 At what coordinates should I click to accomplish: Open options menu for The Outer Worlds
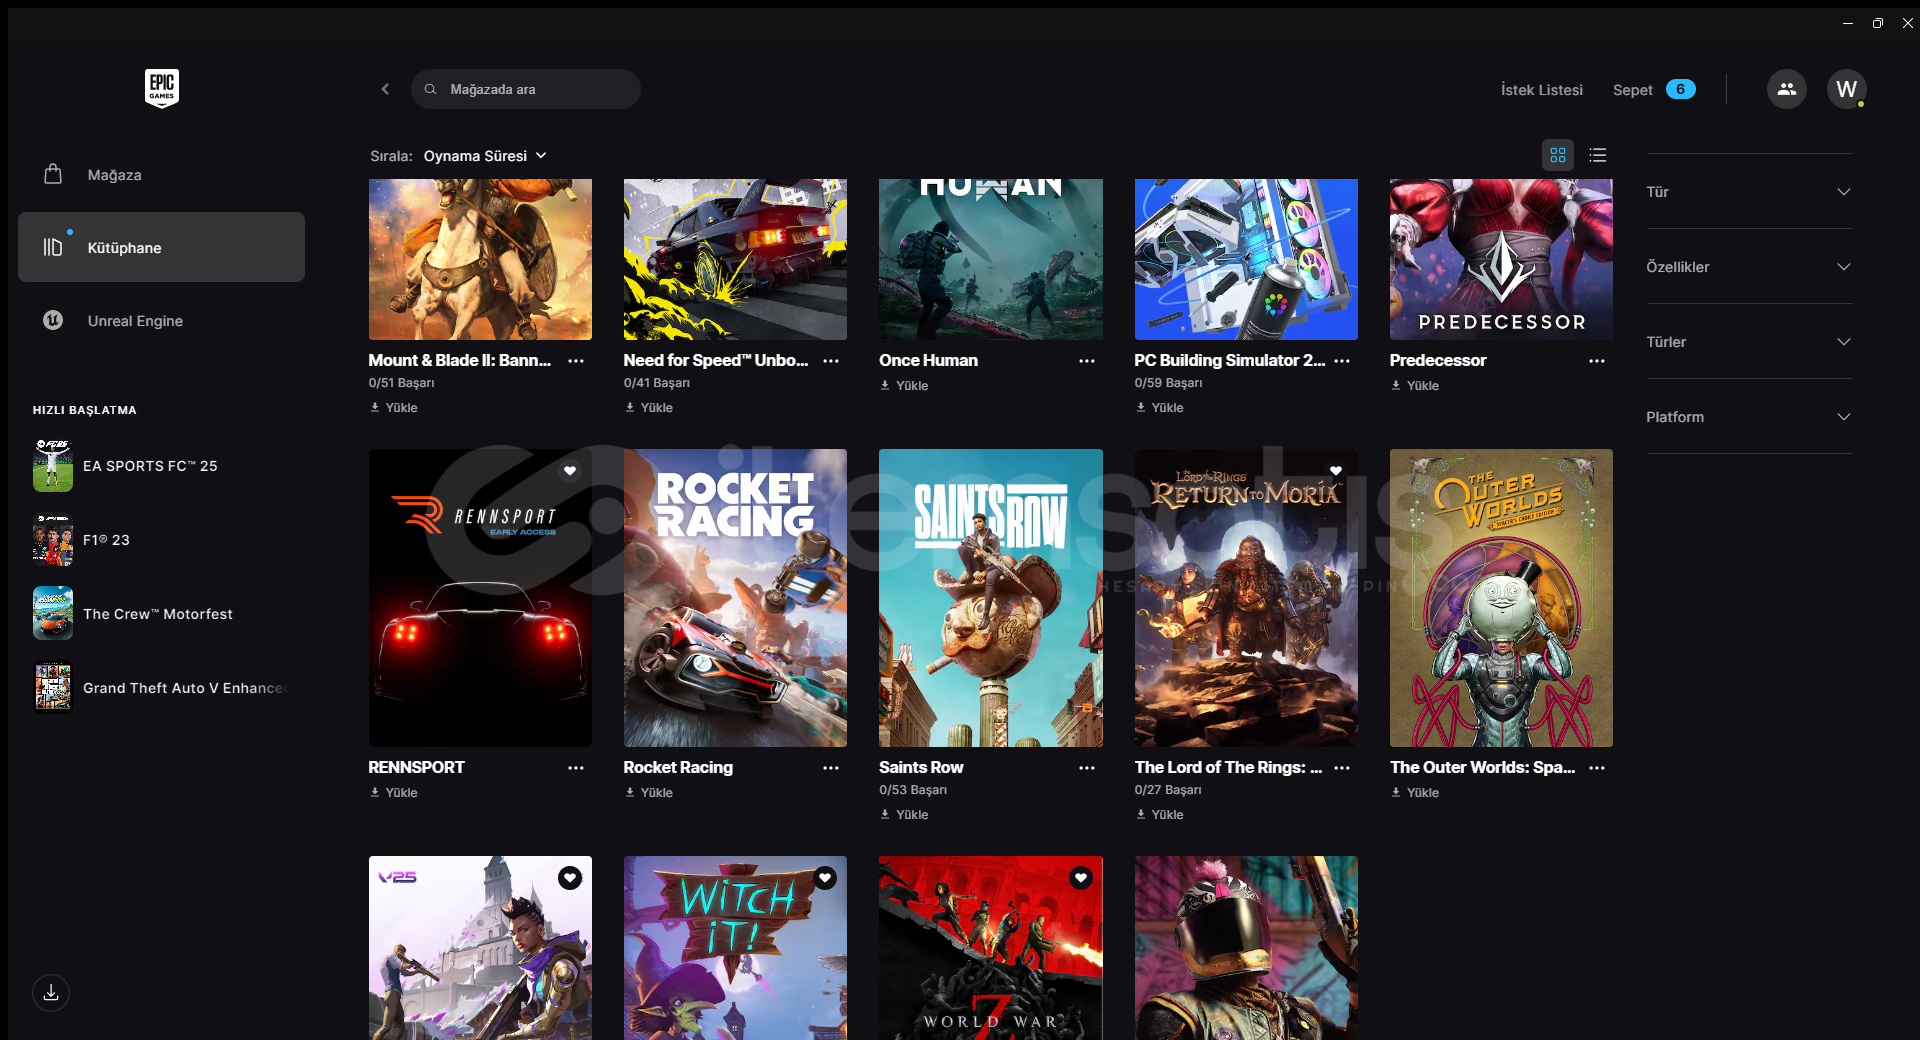tap(1597, 768)
